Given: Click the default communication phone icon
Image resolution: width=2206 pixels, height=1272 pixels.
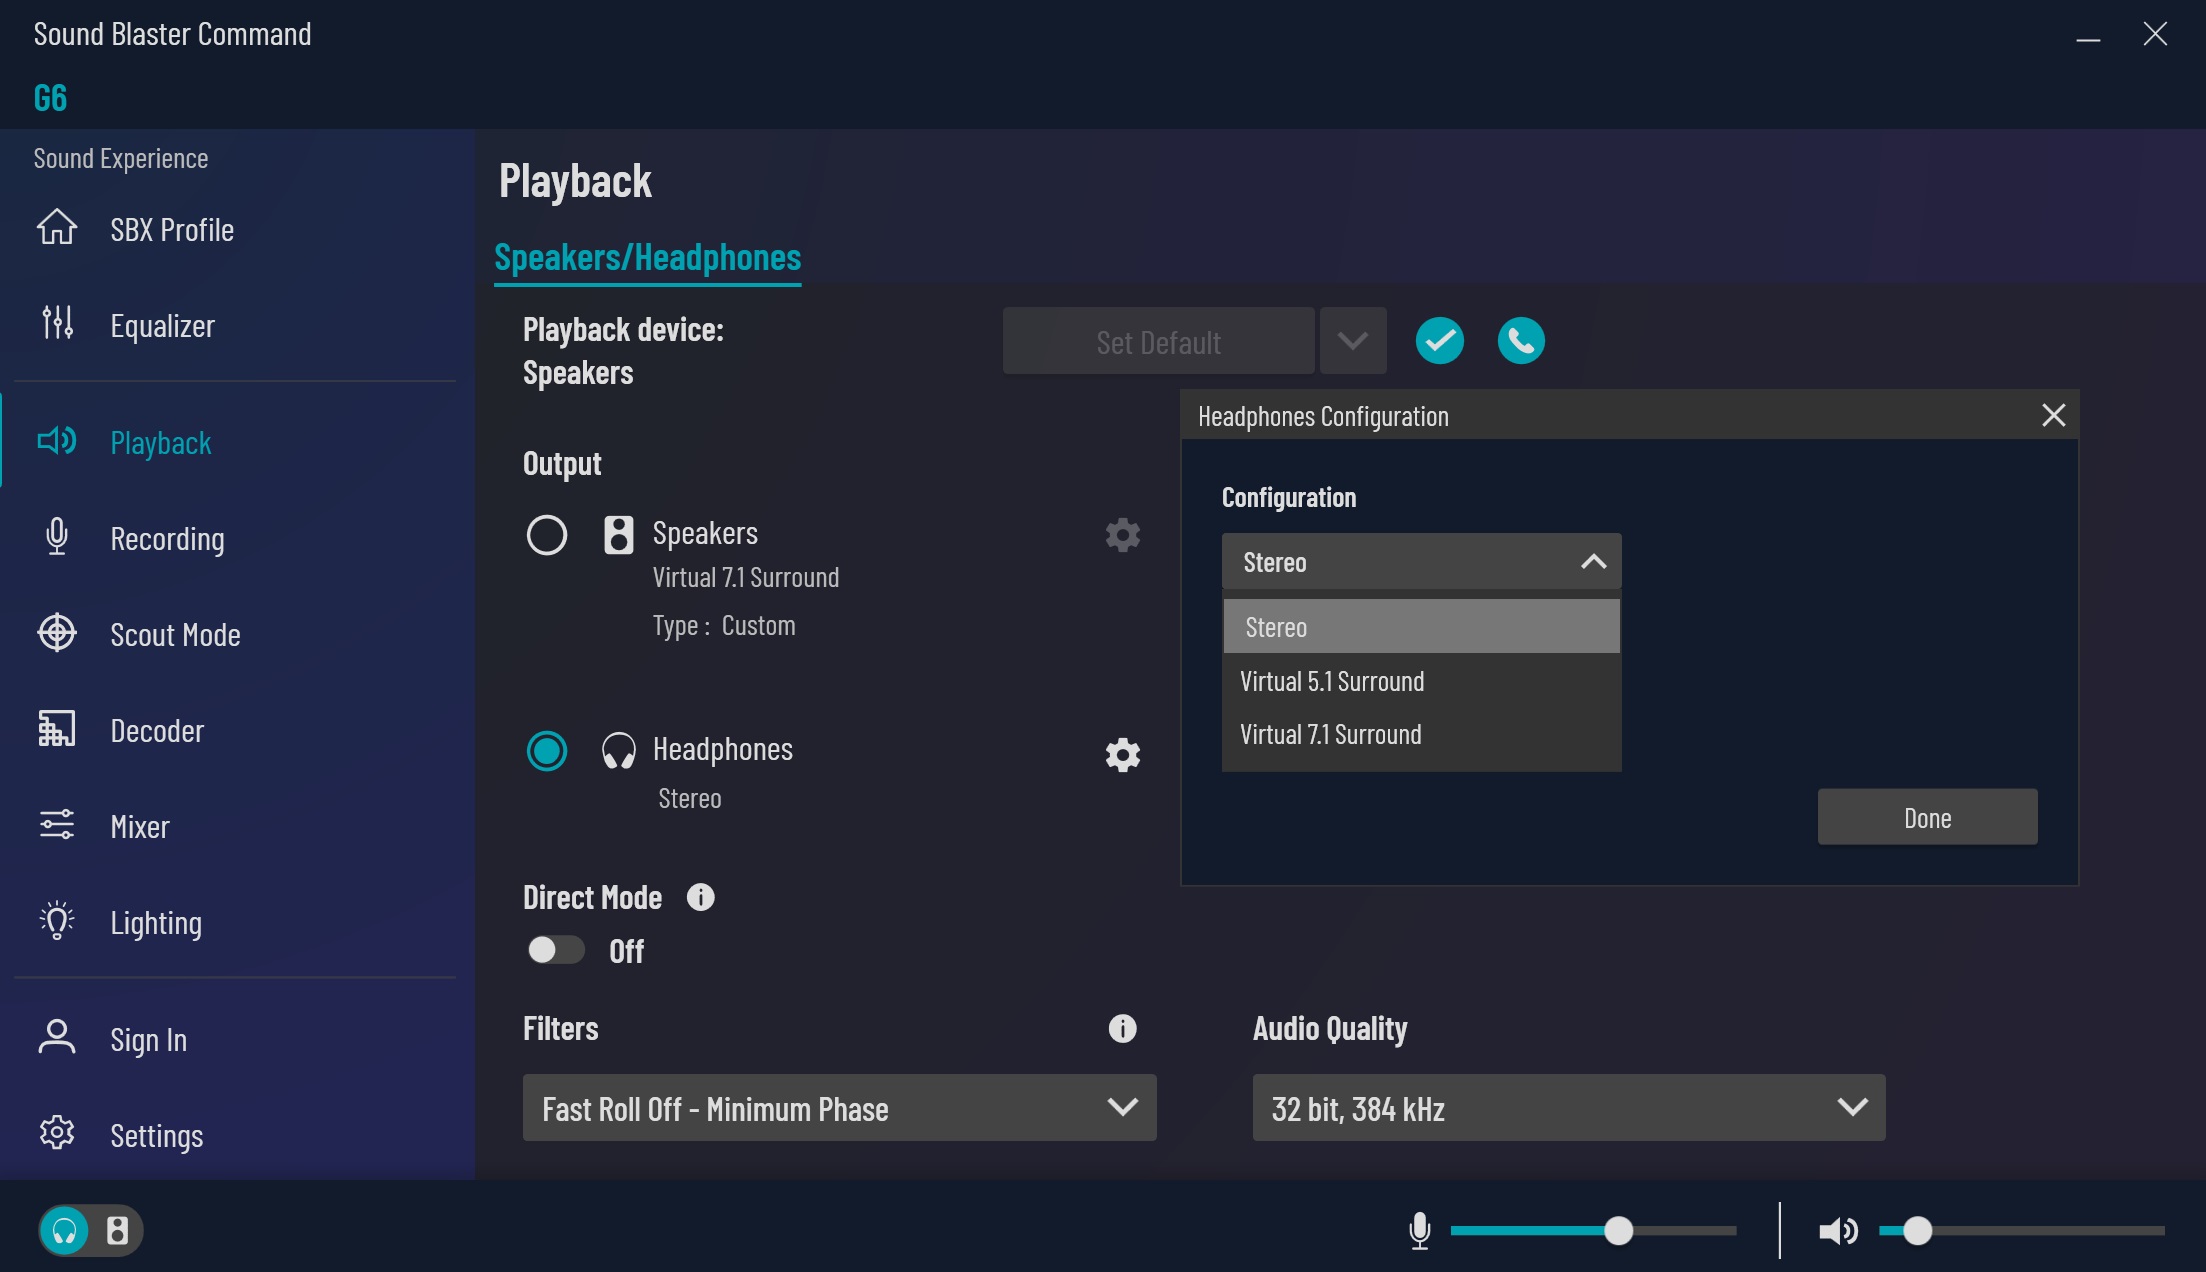Looking at the screenshot, I should pos(1521,341).
